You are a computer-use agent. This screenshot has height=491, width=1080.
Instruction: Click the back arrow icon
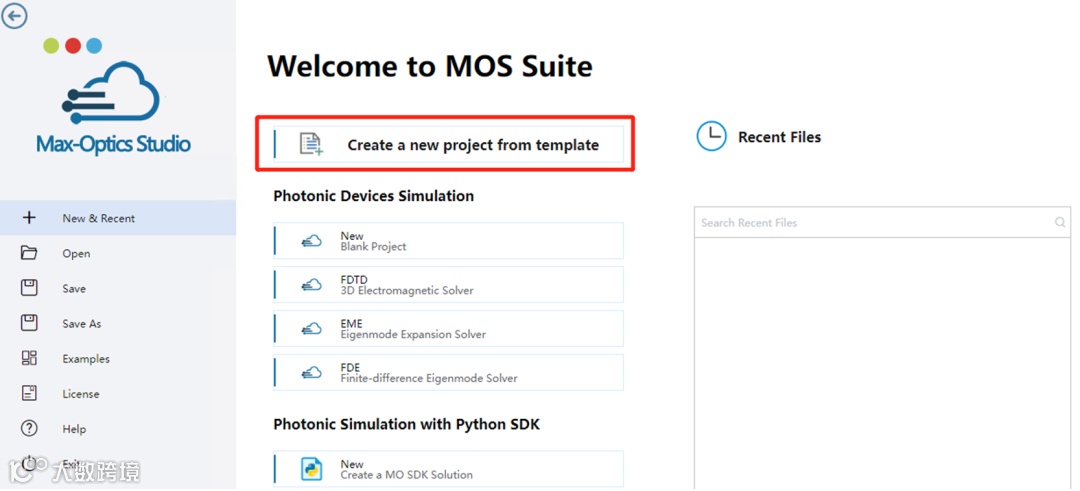pyautogui.click(x=14, y=16)
